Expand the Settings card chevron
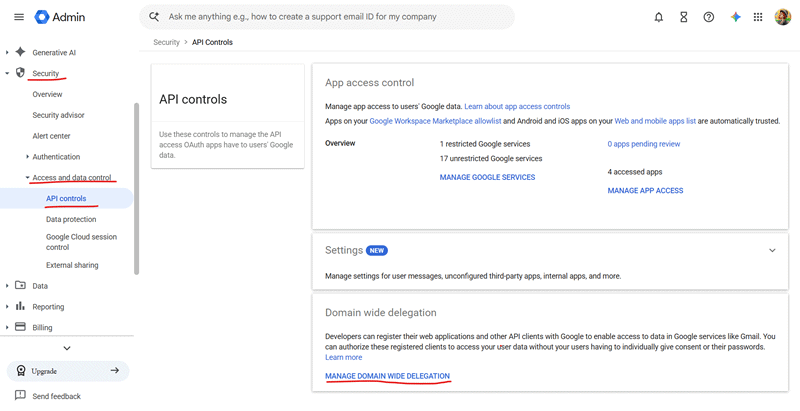Viewport: 800px width, 411px height. click(x=772, y=250)
